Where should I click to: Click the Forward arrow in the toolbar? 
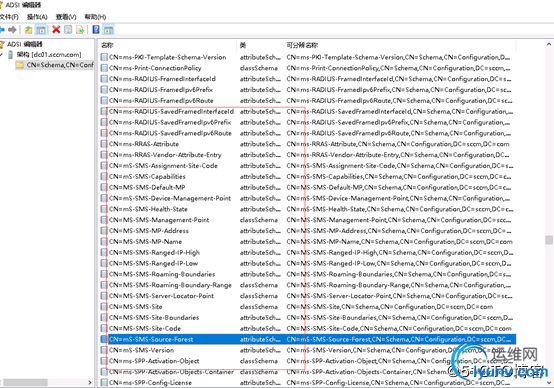click(x=12, y=29)
